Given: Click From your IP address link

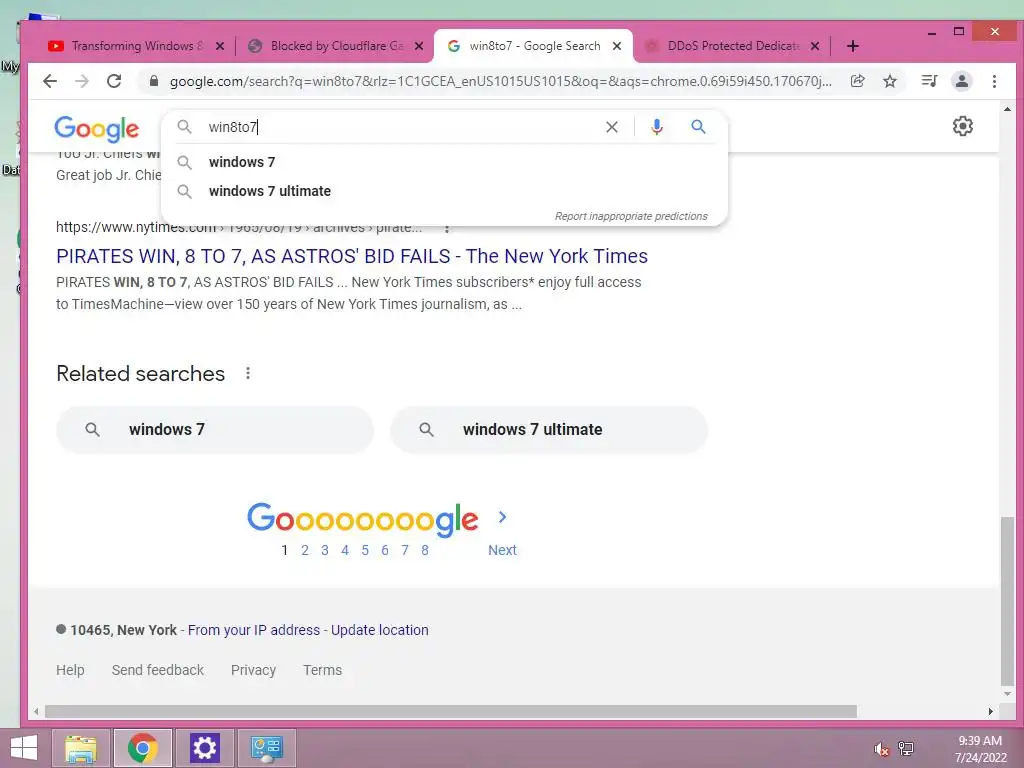Looking at the screenshot, I should click(x=254, y=630).
